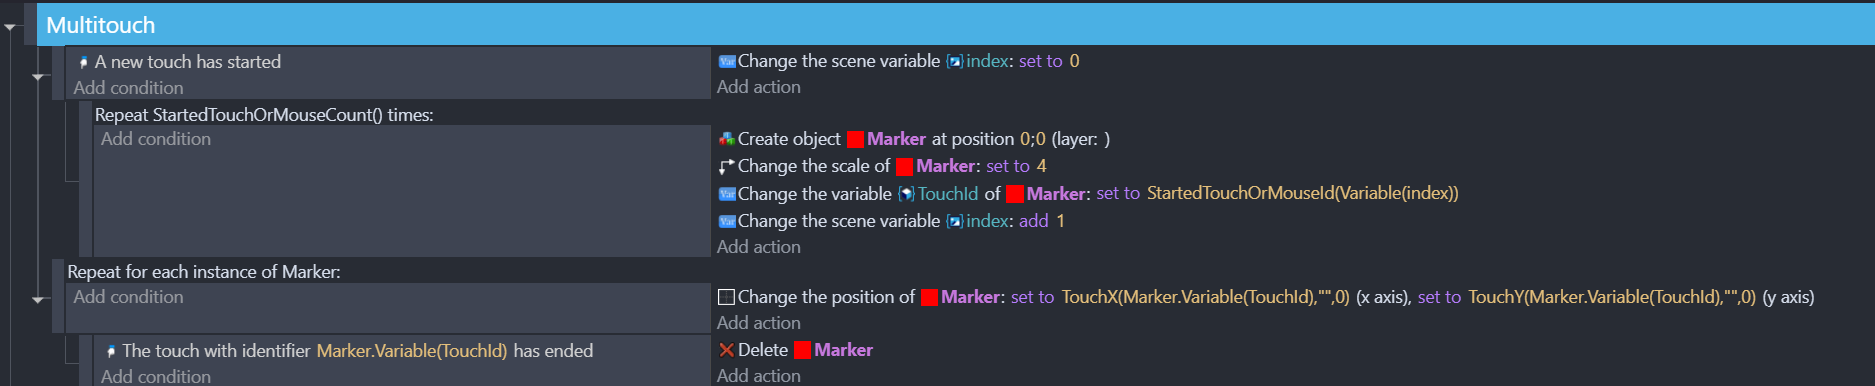Add action below 'index: add 1'
Viewport: 1875px width, 386px height.
pos(759,247)
